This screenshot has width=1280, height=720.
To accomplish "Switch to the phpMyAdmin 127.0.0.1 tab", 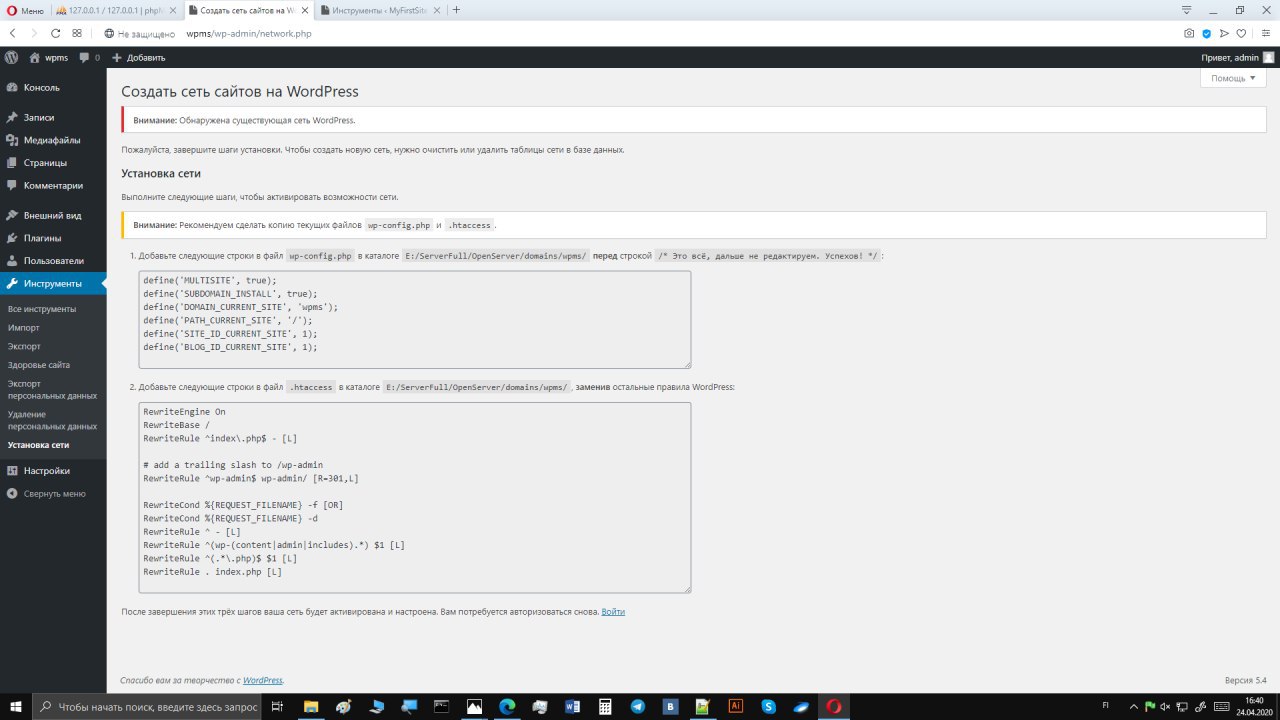I will pos(117,10).
